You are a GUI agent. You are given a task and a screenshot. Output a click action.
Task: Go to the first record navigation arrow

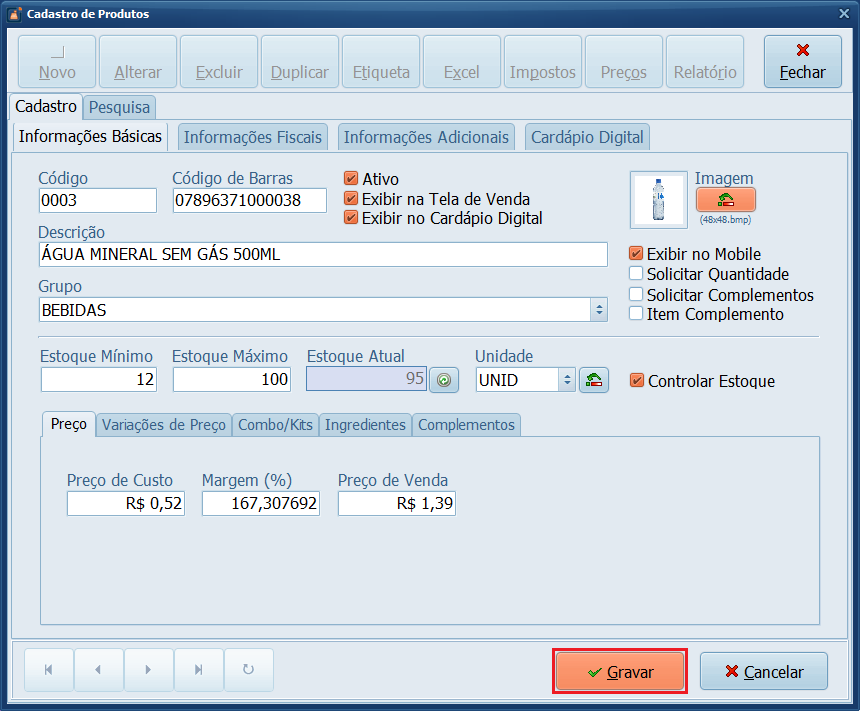point(49,670)
